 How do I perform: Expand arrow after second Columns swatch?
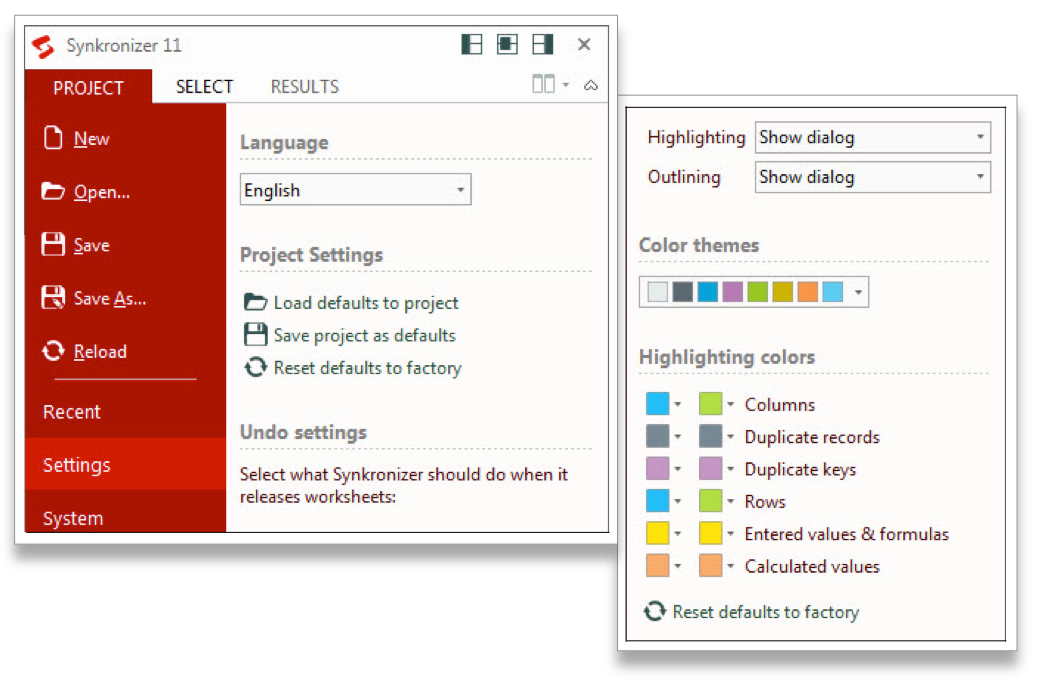tap(730, 404)
